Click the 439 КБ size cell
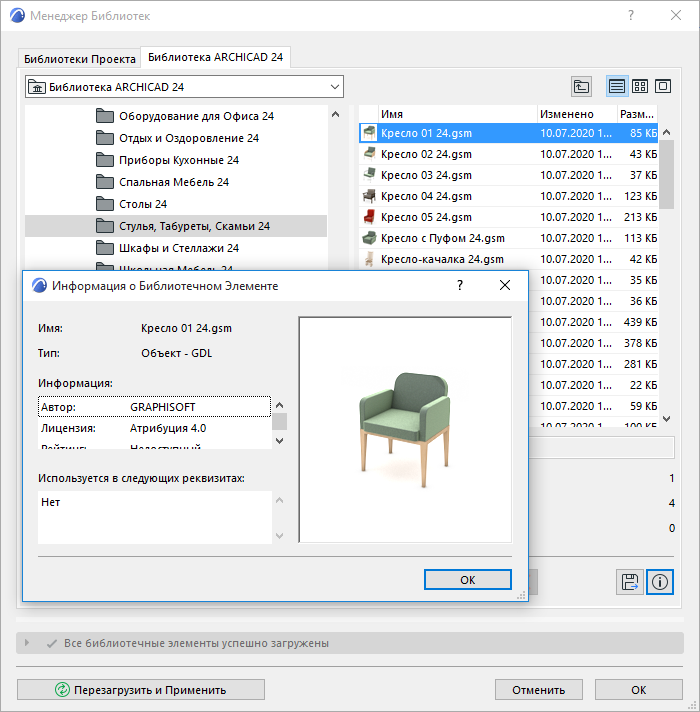 640,322
